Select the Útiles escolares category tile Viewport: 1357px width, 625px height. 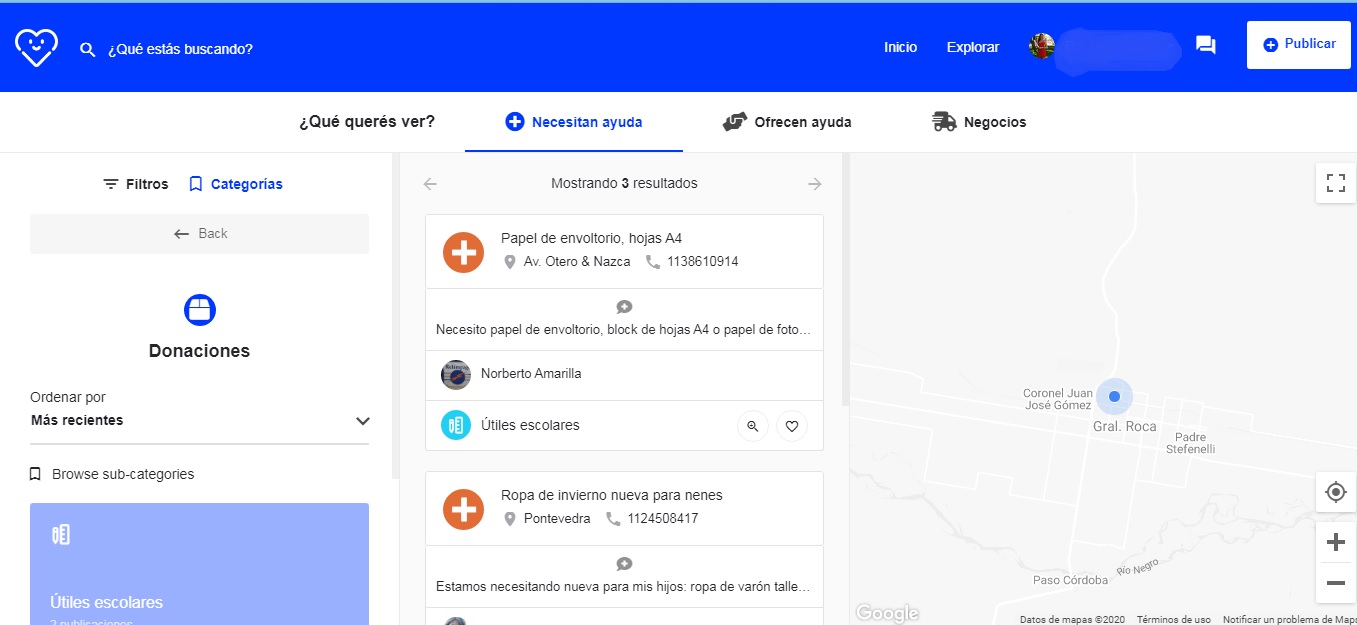coord(199,565)
